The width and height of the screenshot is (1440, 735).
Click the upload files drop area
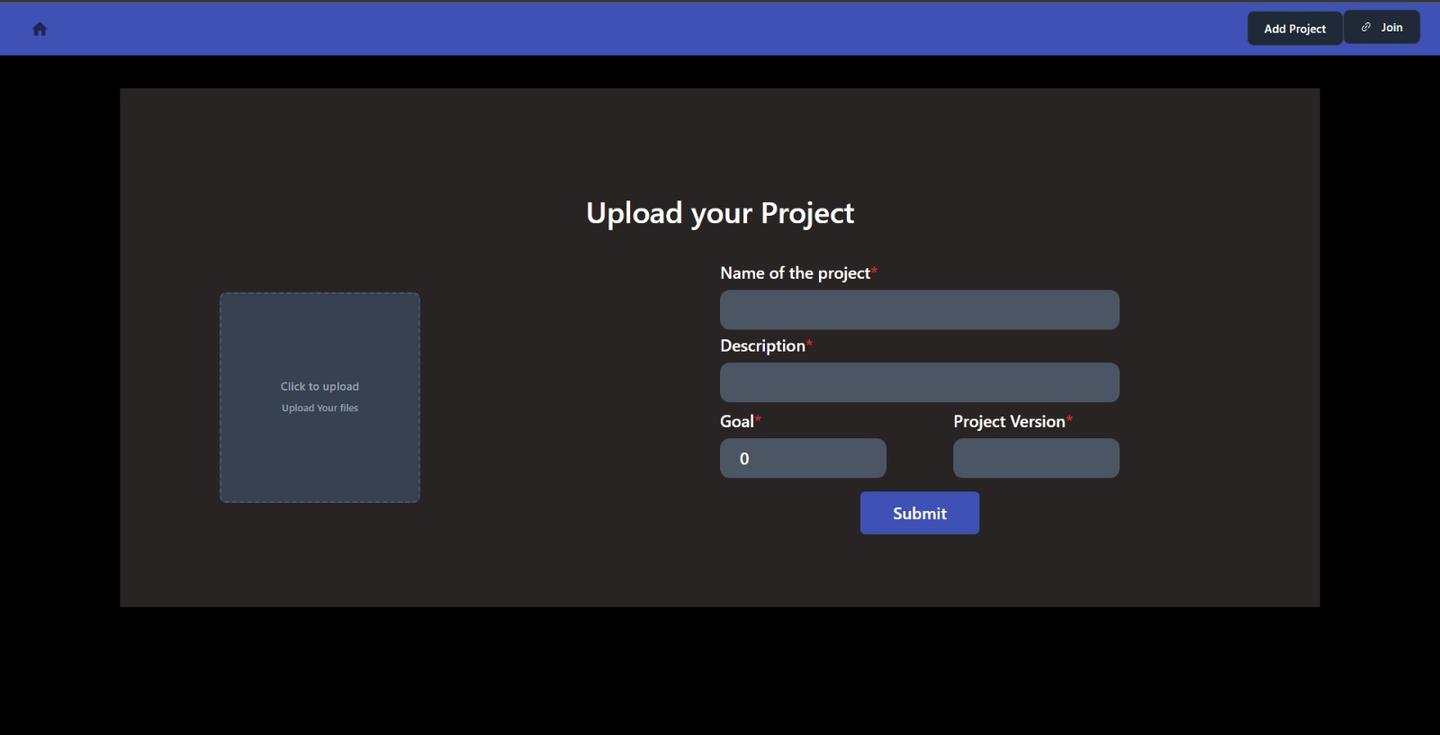320,397
